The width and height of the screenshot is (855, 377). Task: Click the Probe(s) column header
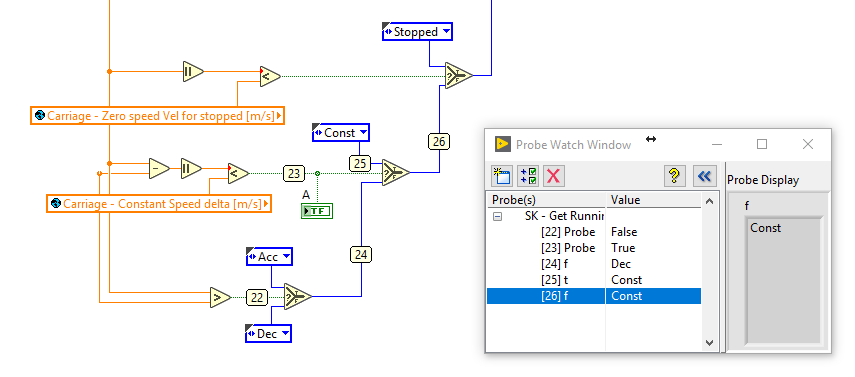click(546, 200)
